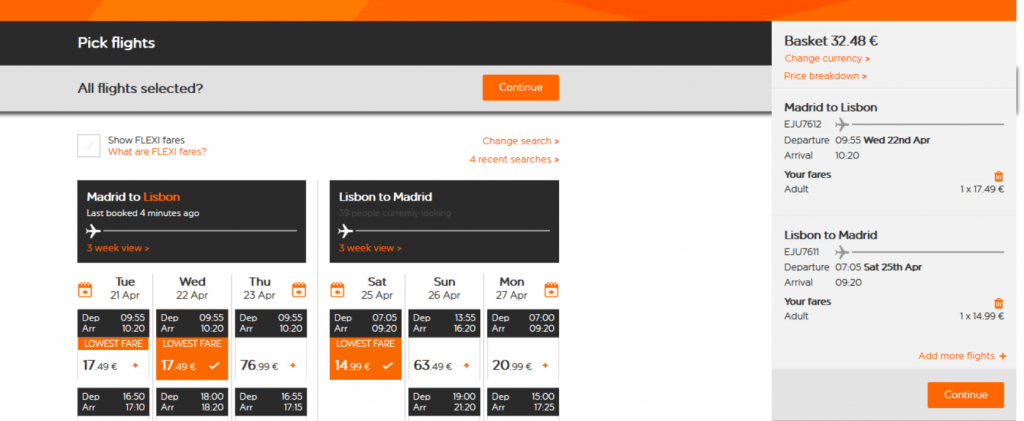Click plus icon on Mon 20.99 € fare

(x=544, y=365)
